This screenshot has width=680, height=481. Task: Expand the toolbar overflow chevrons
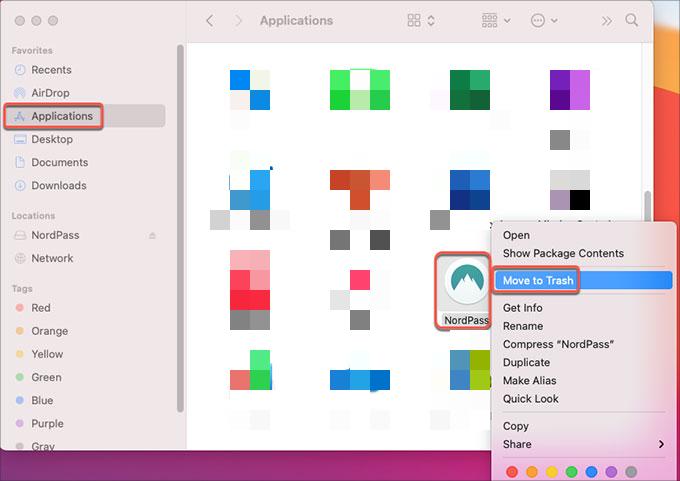[x=606, y=20]
